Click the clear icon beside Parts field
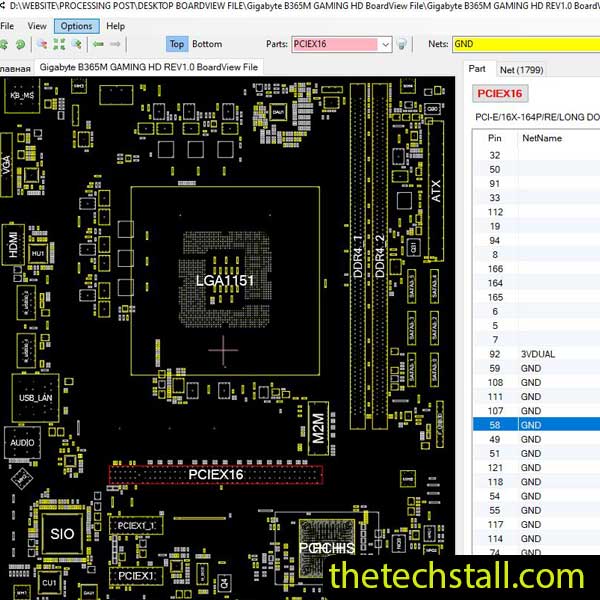This screenshot has width=600, height=600. pyautogui.click(x=402, y=44)
